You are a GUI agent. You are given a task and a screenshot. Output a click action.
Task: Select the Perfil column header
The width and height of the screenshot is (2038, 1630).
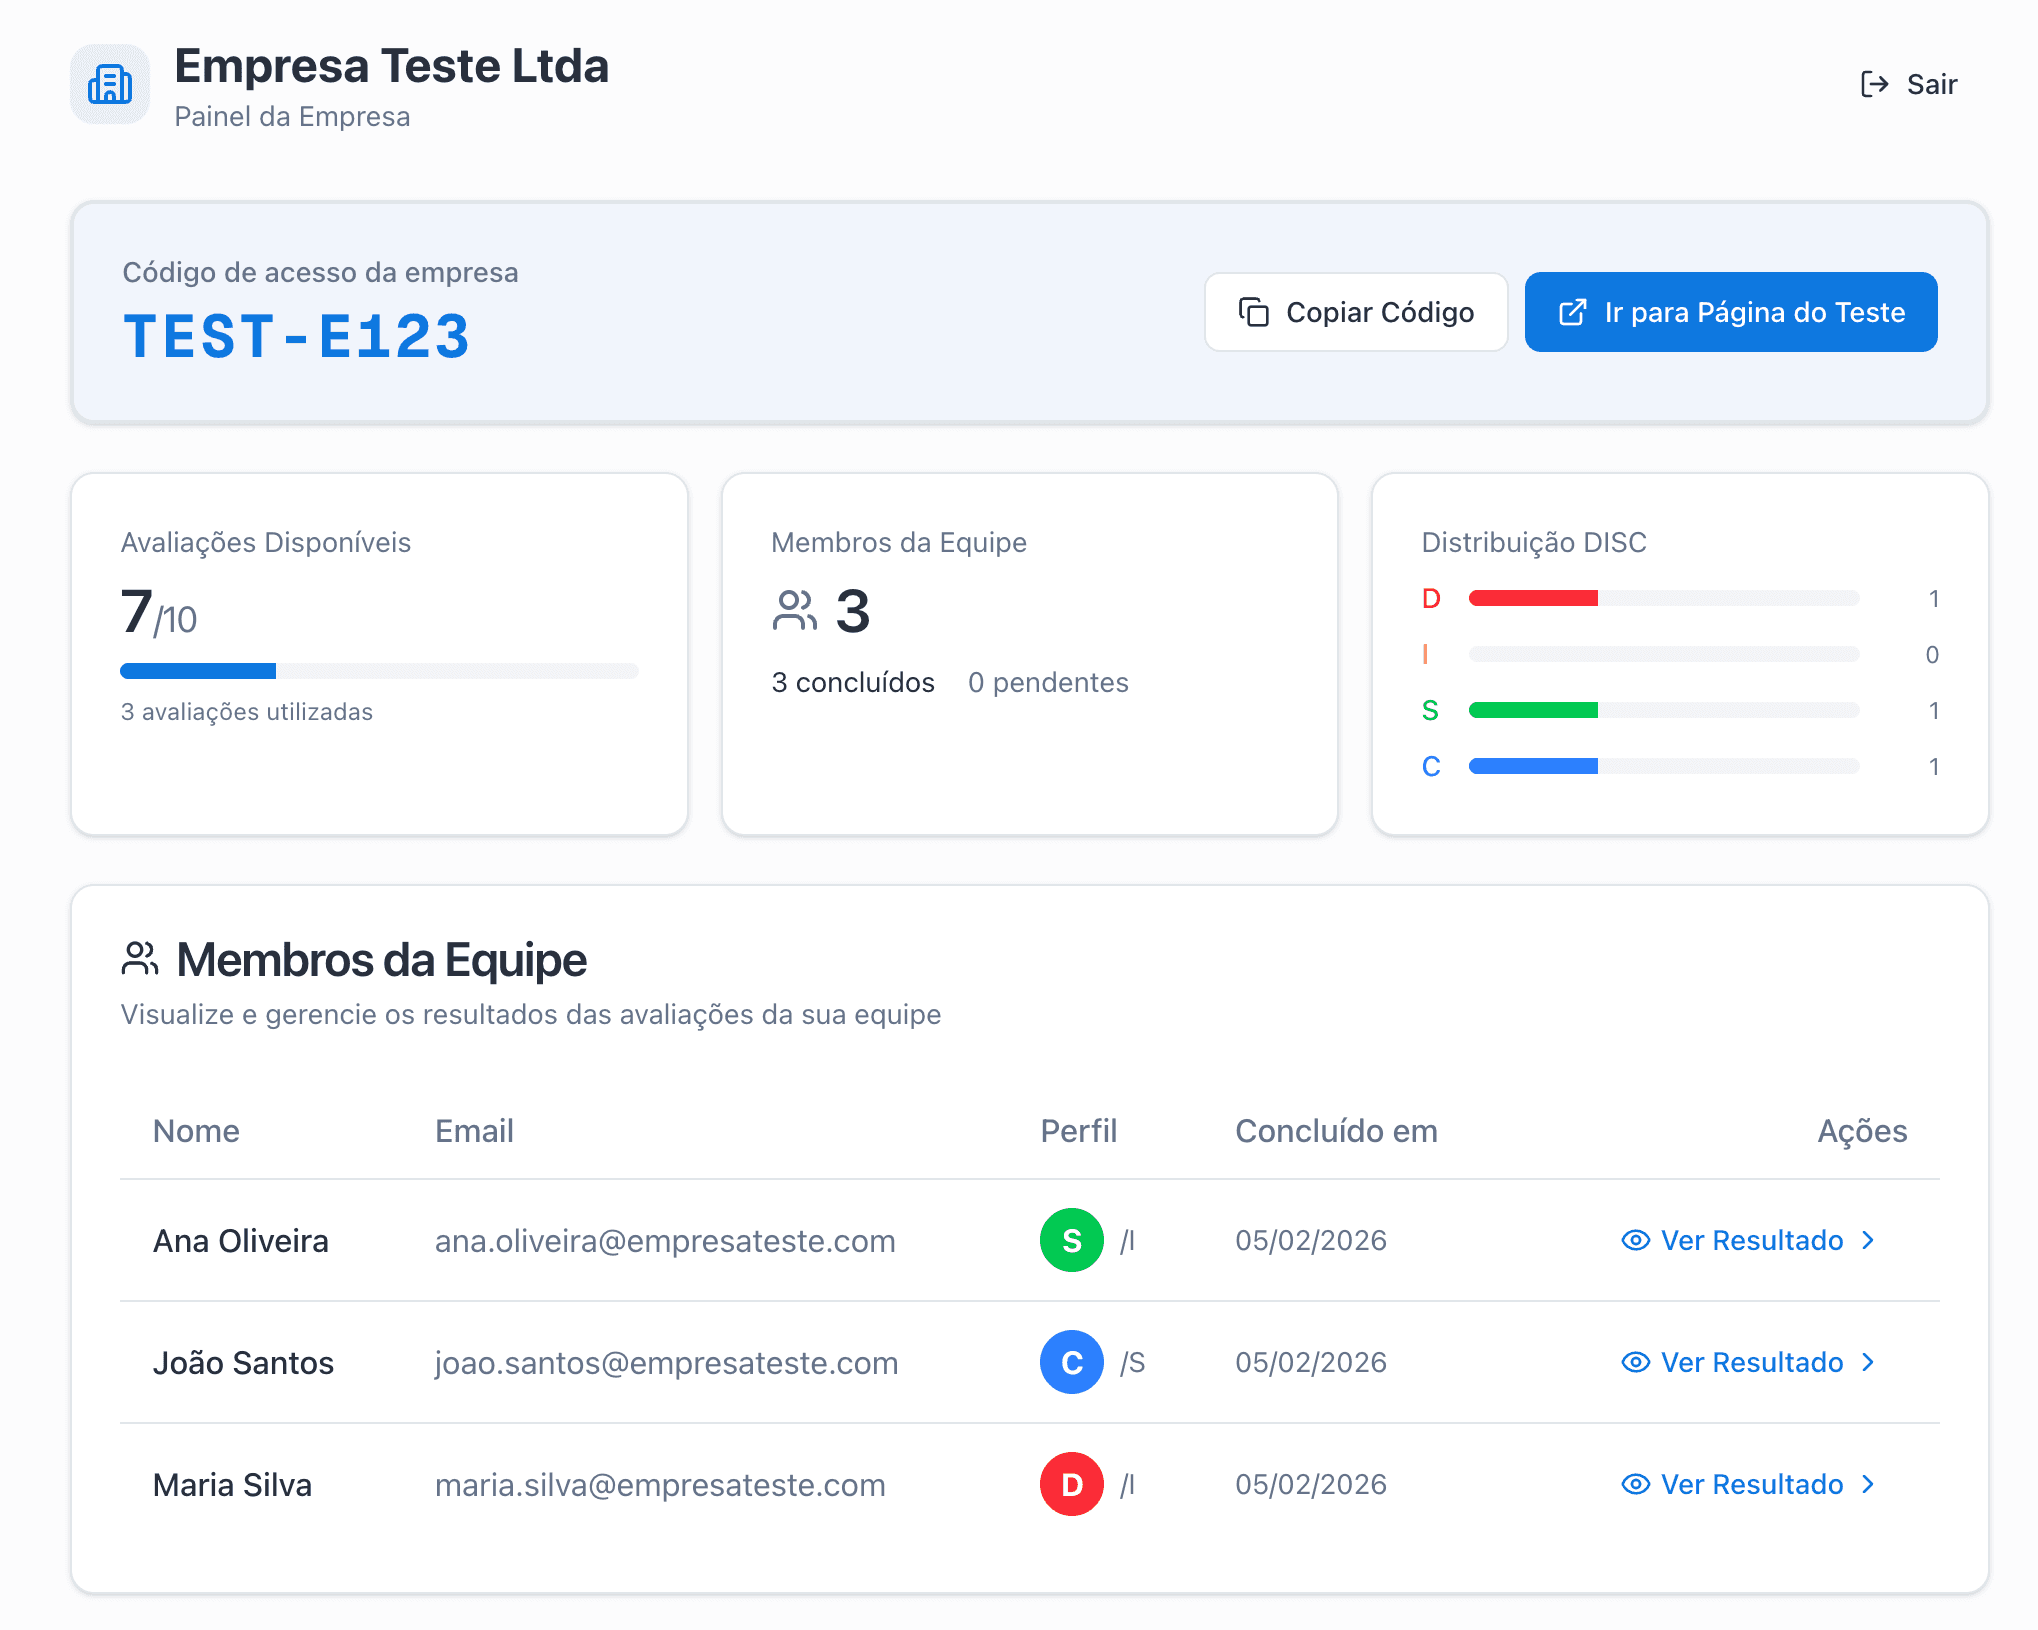coord(1078,1131)
